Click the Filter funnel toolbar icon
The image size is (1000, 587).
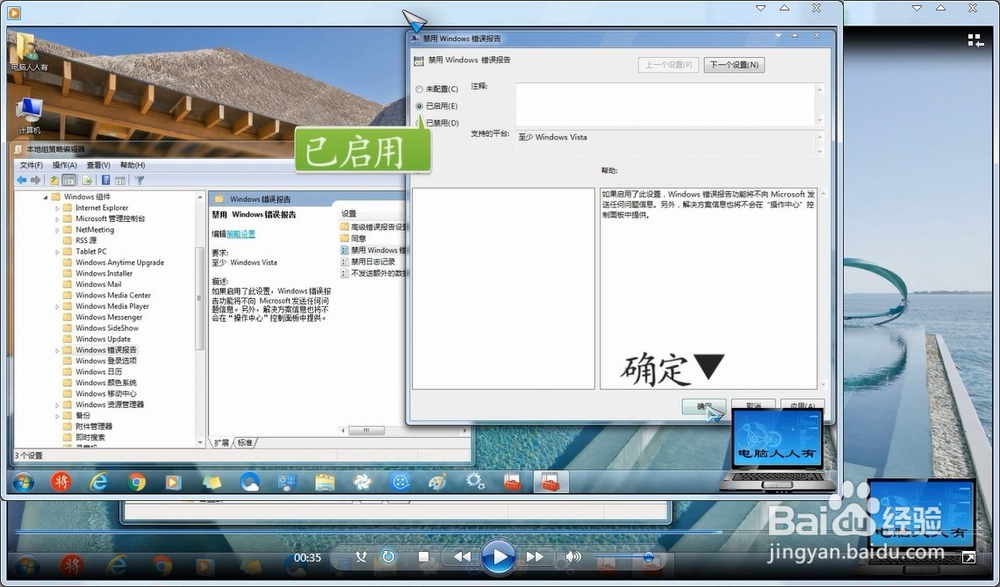tap(140, 181)
